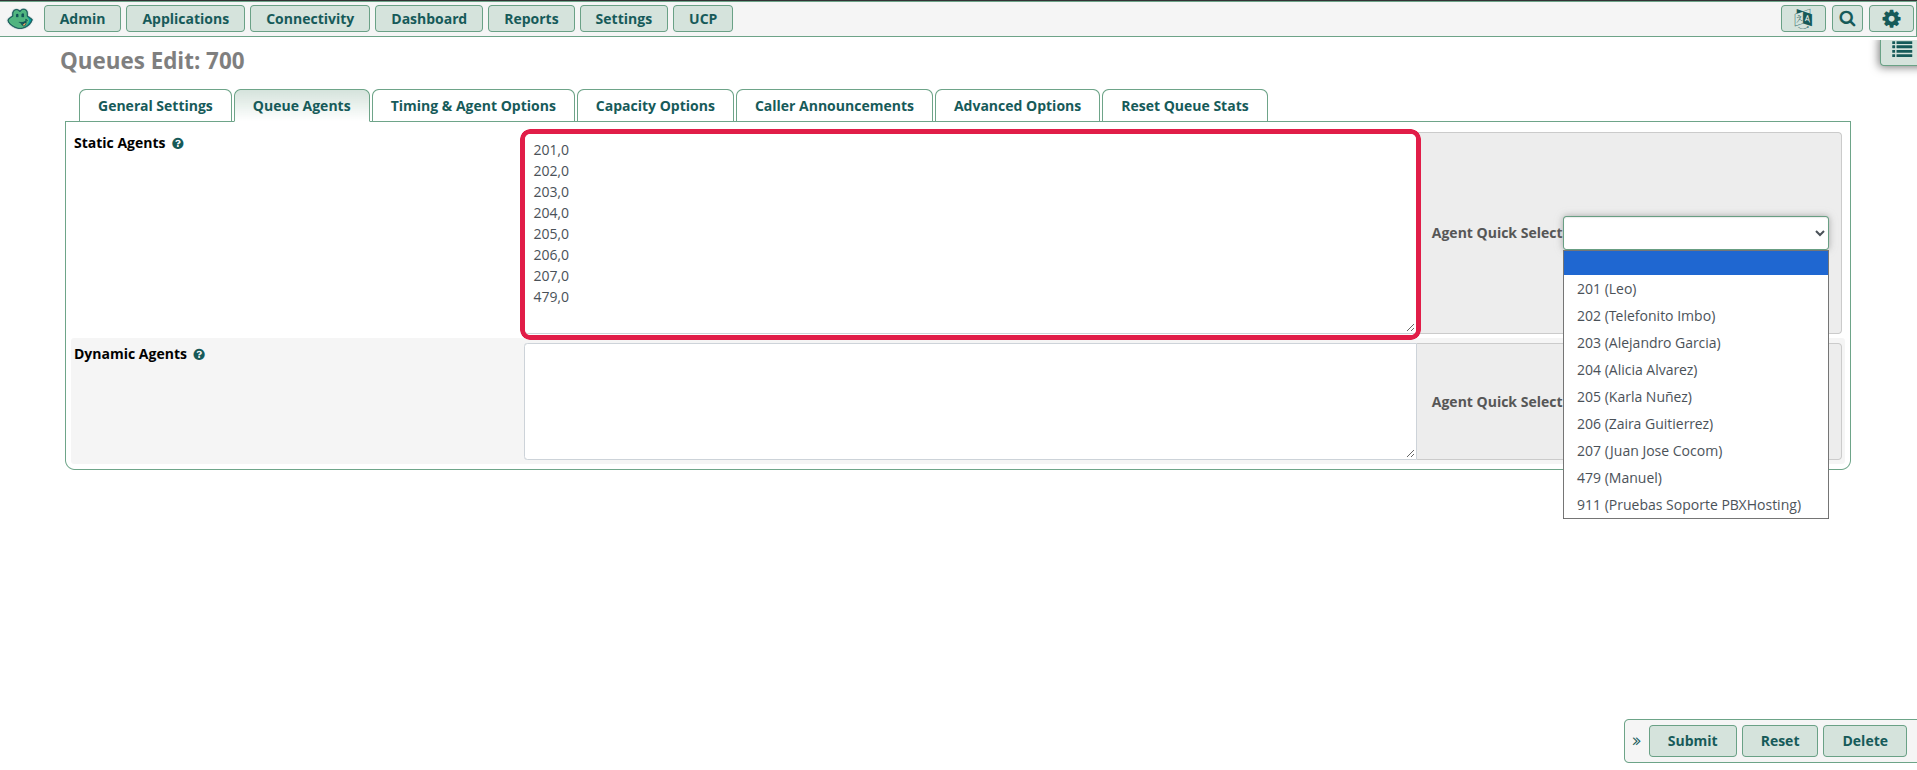Click the 'Dynamic Agents' label
The height and width of the screenshot is (770, 1917).
pos(130,354)
